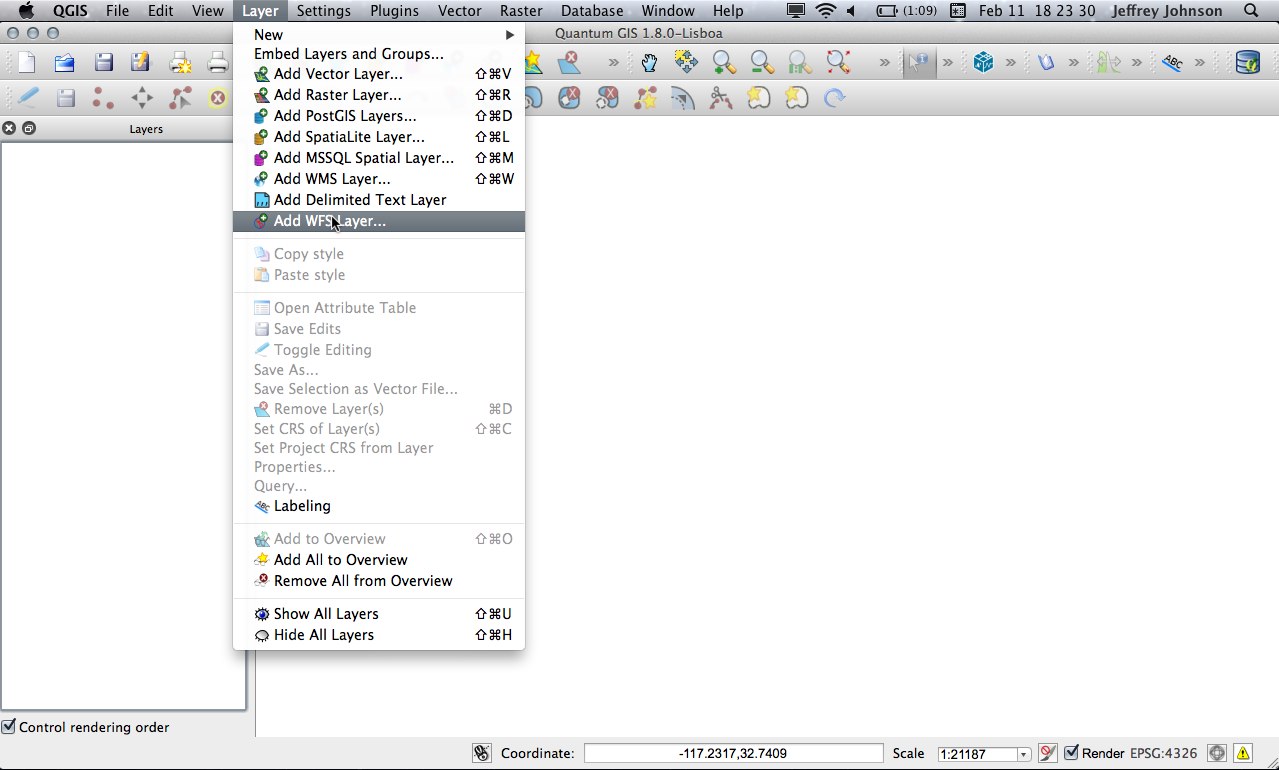Expand hidden file toolbar items chevron

(x=613, y=63)
